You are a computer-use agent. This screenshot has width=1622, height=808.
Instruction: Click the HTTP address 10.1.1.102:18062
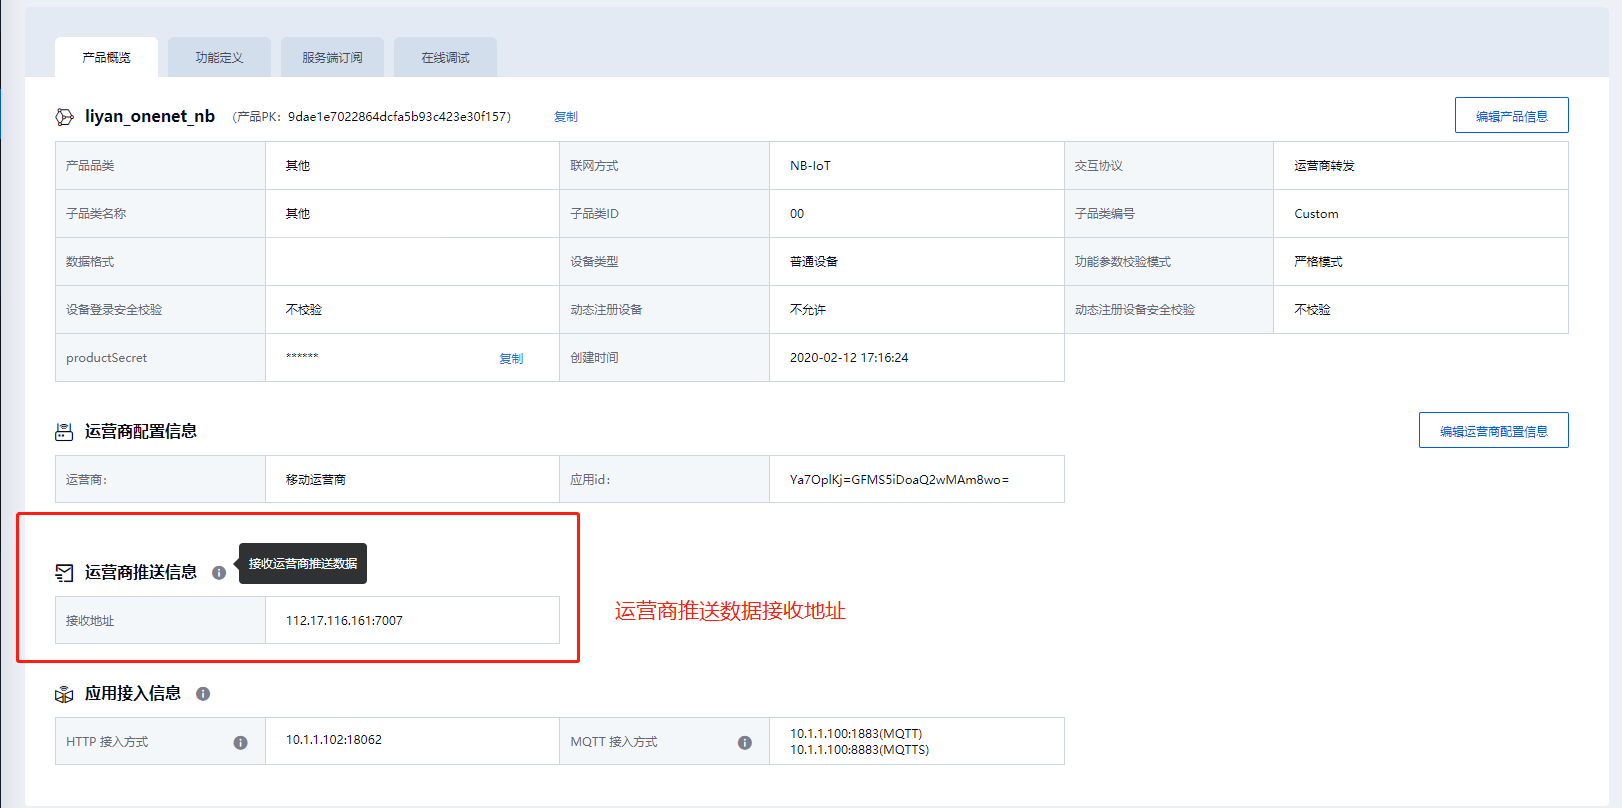click(x=334, y=740)
